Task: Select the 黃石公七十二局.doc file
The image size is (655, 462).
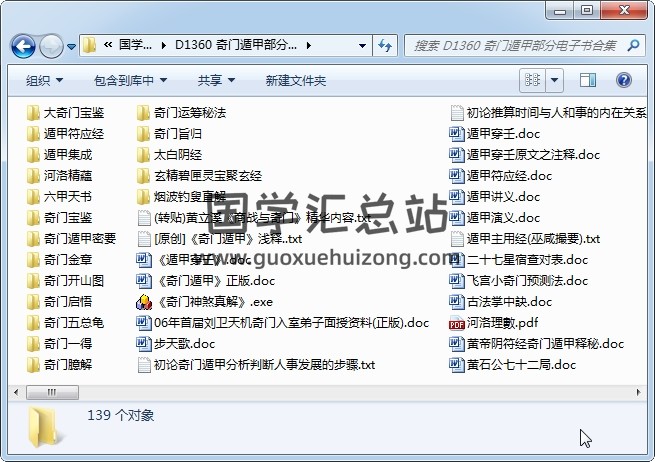Action: pos(513,365)
